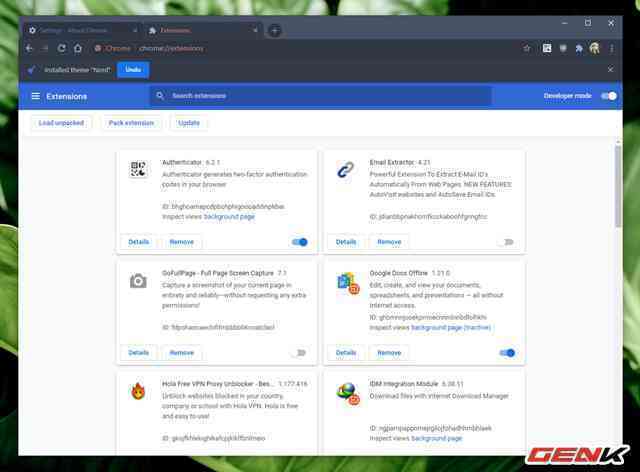Close the Extensions tab
640x472 pixels.
coord(255,30)
